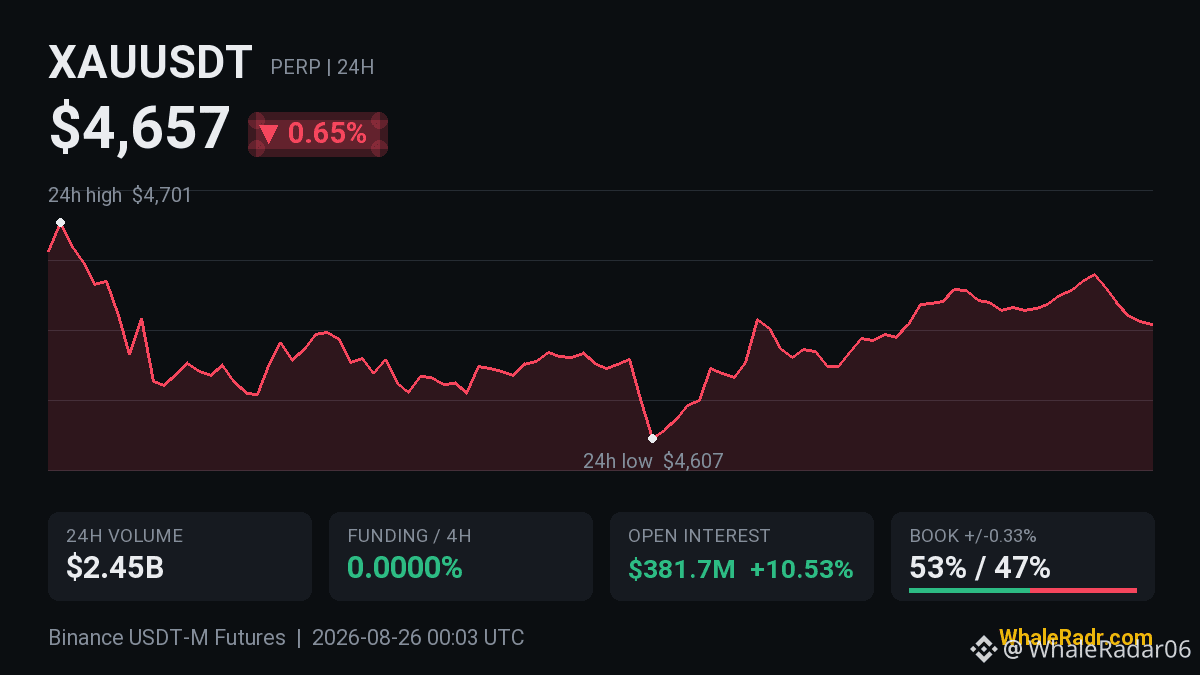Click the $2.45B volume value
The image size is (1200, 675).
click(115, 568)
